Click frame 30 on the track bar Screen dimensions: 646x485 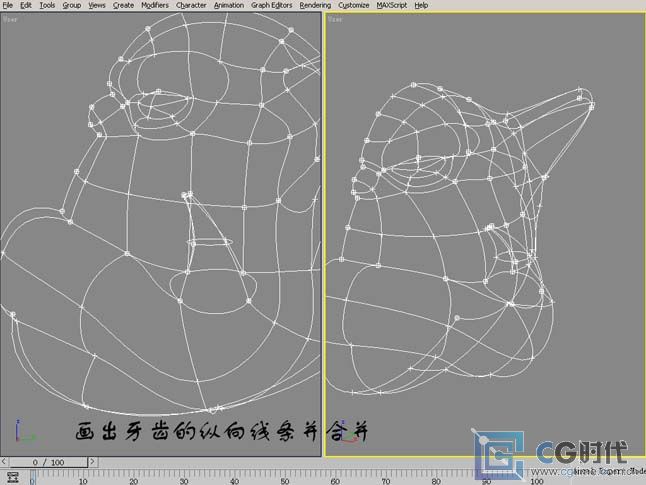click(184, 481)
